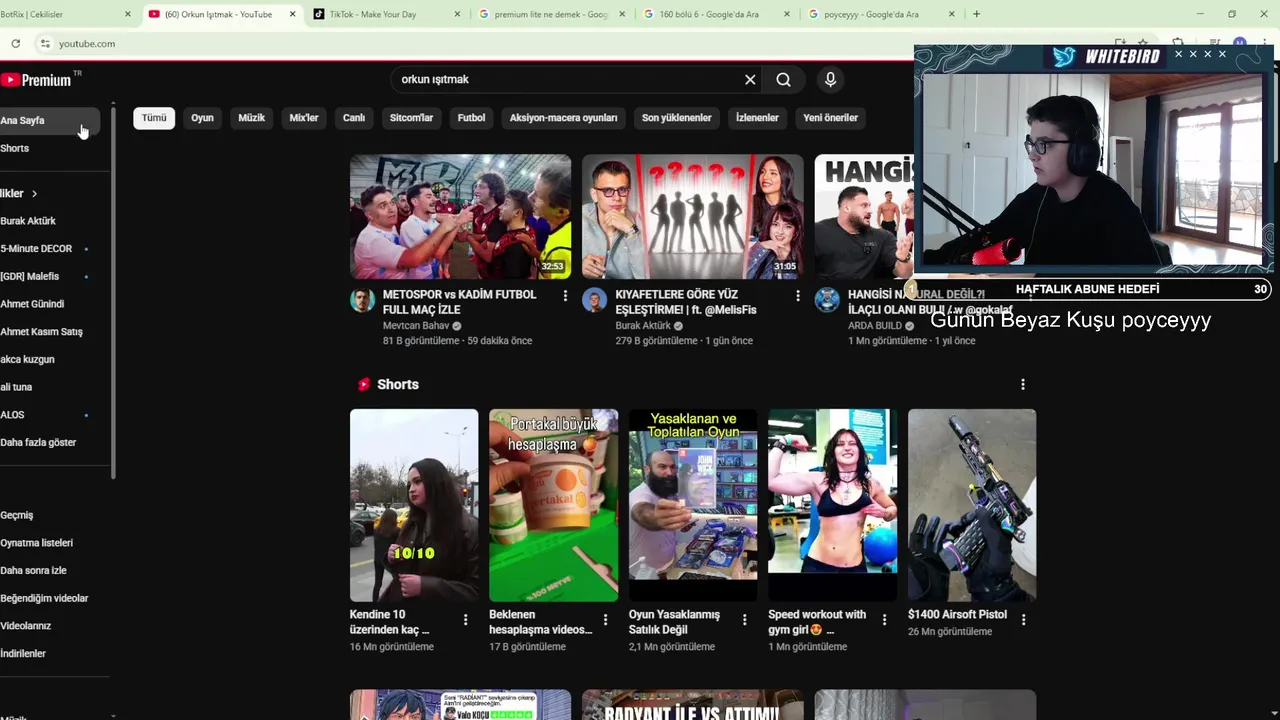Select the Mix'ler filter chip
The height and width of the screenshot is (720, 1280).
[x=304, y=118]
